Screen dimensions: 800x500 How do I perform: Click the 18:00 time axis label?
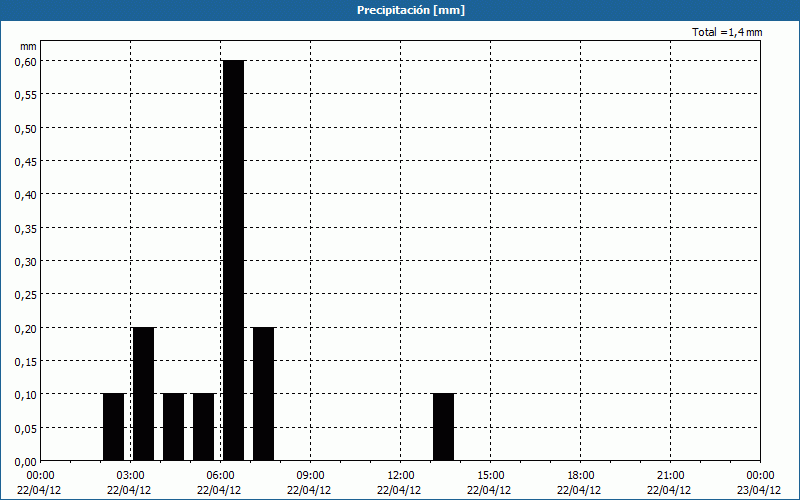tap(581, 476)
